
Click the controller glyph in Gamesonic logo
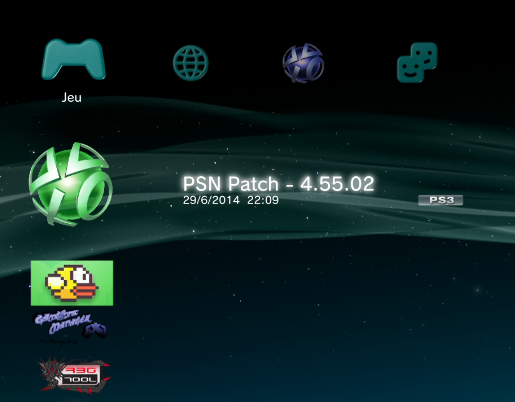pyautogui.click(x=96, y=330)
